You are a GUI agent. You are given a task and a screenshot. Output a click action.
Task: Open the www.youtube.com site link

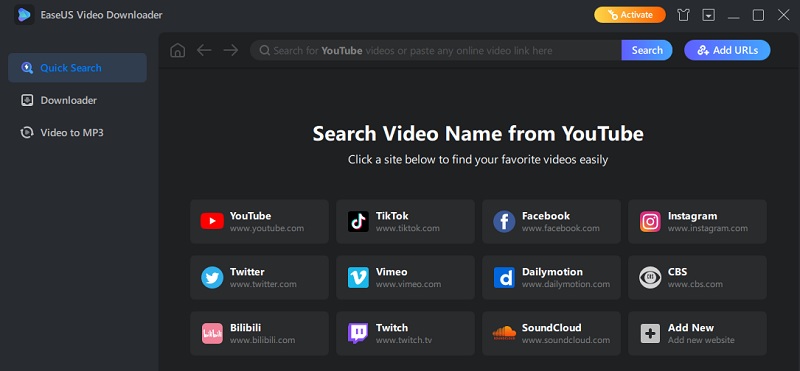[267, 229]
